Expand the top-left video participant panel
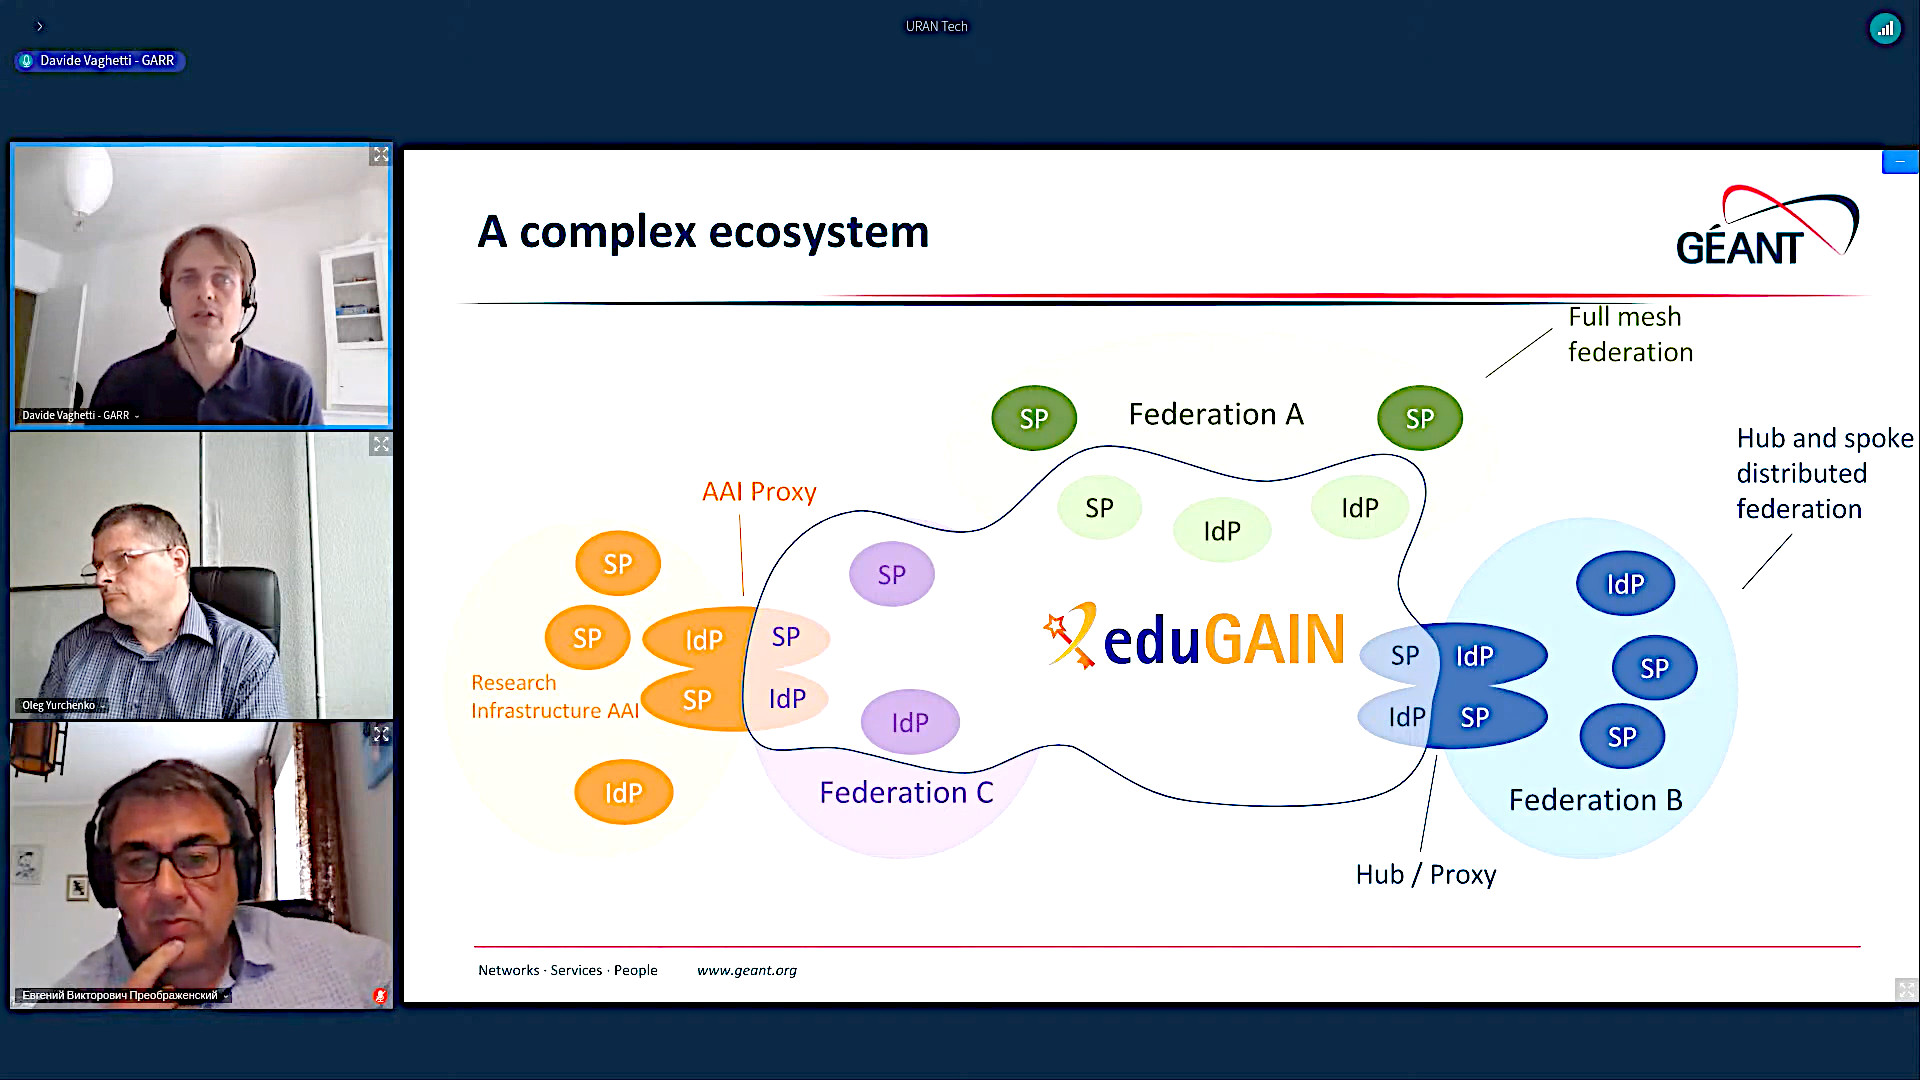The height and width of the screenshot is (1080, 1920). 381,156
